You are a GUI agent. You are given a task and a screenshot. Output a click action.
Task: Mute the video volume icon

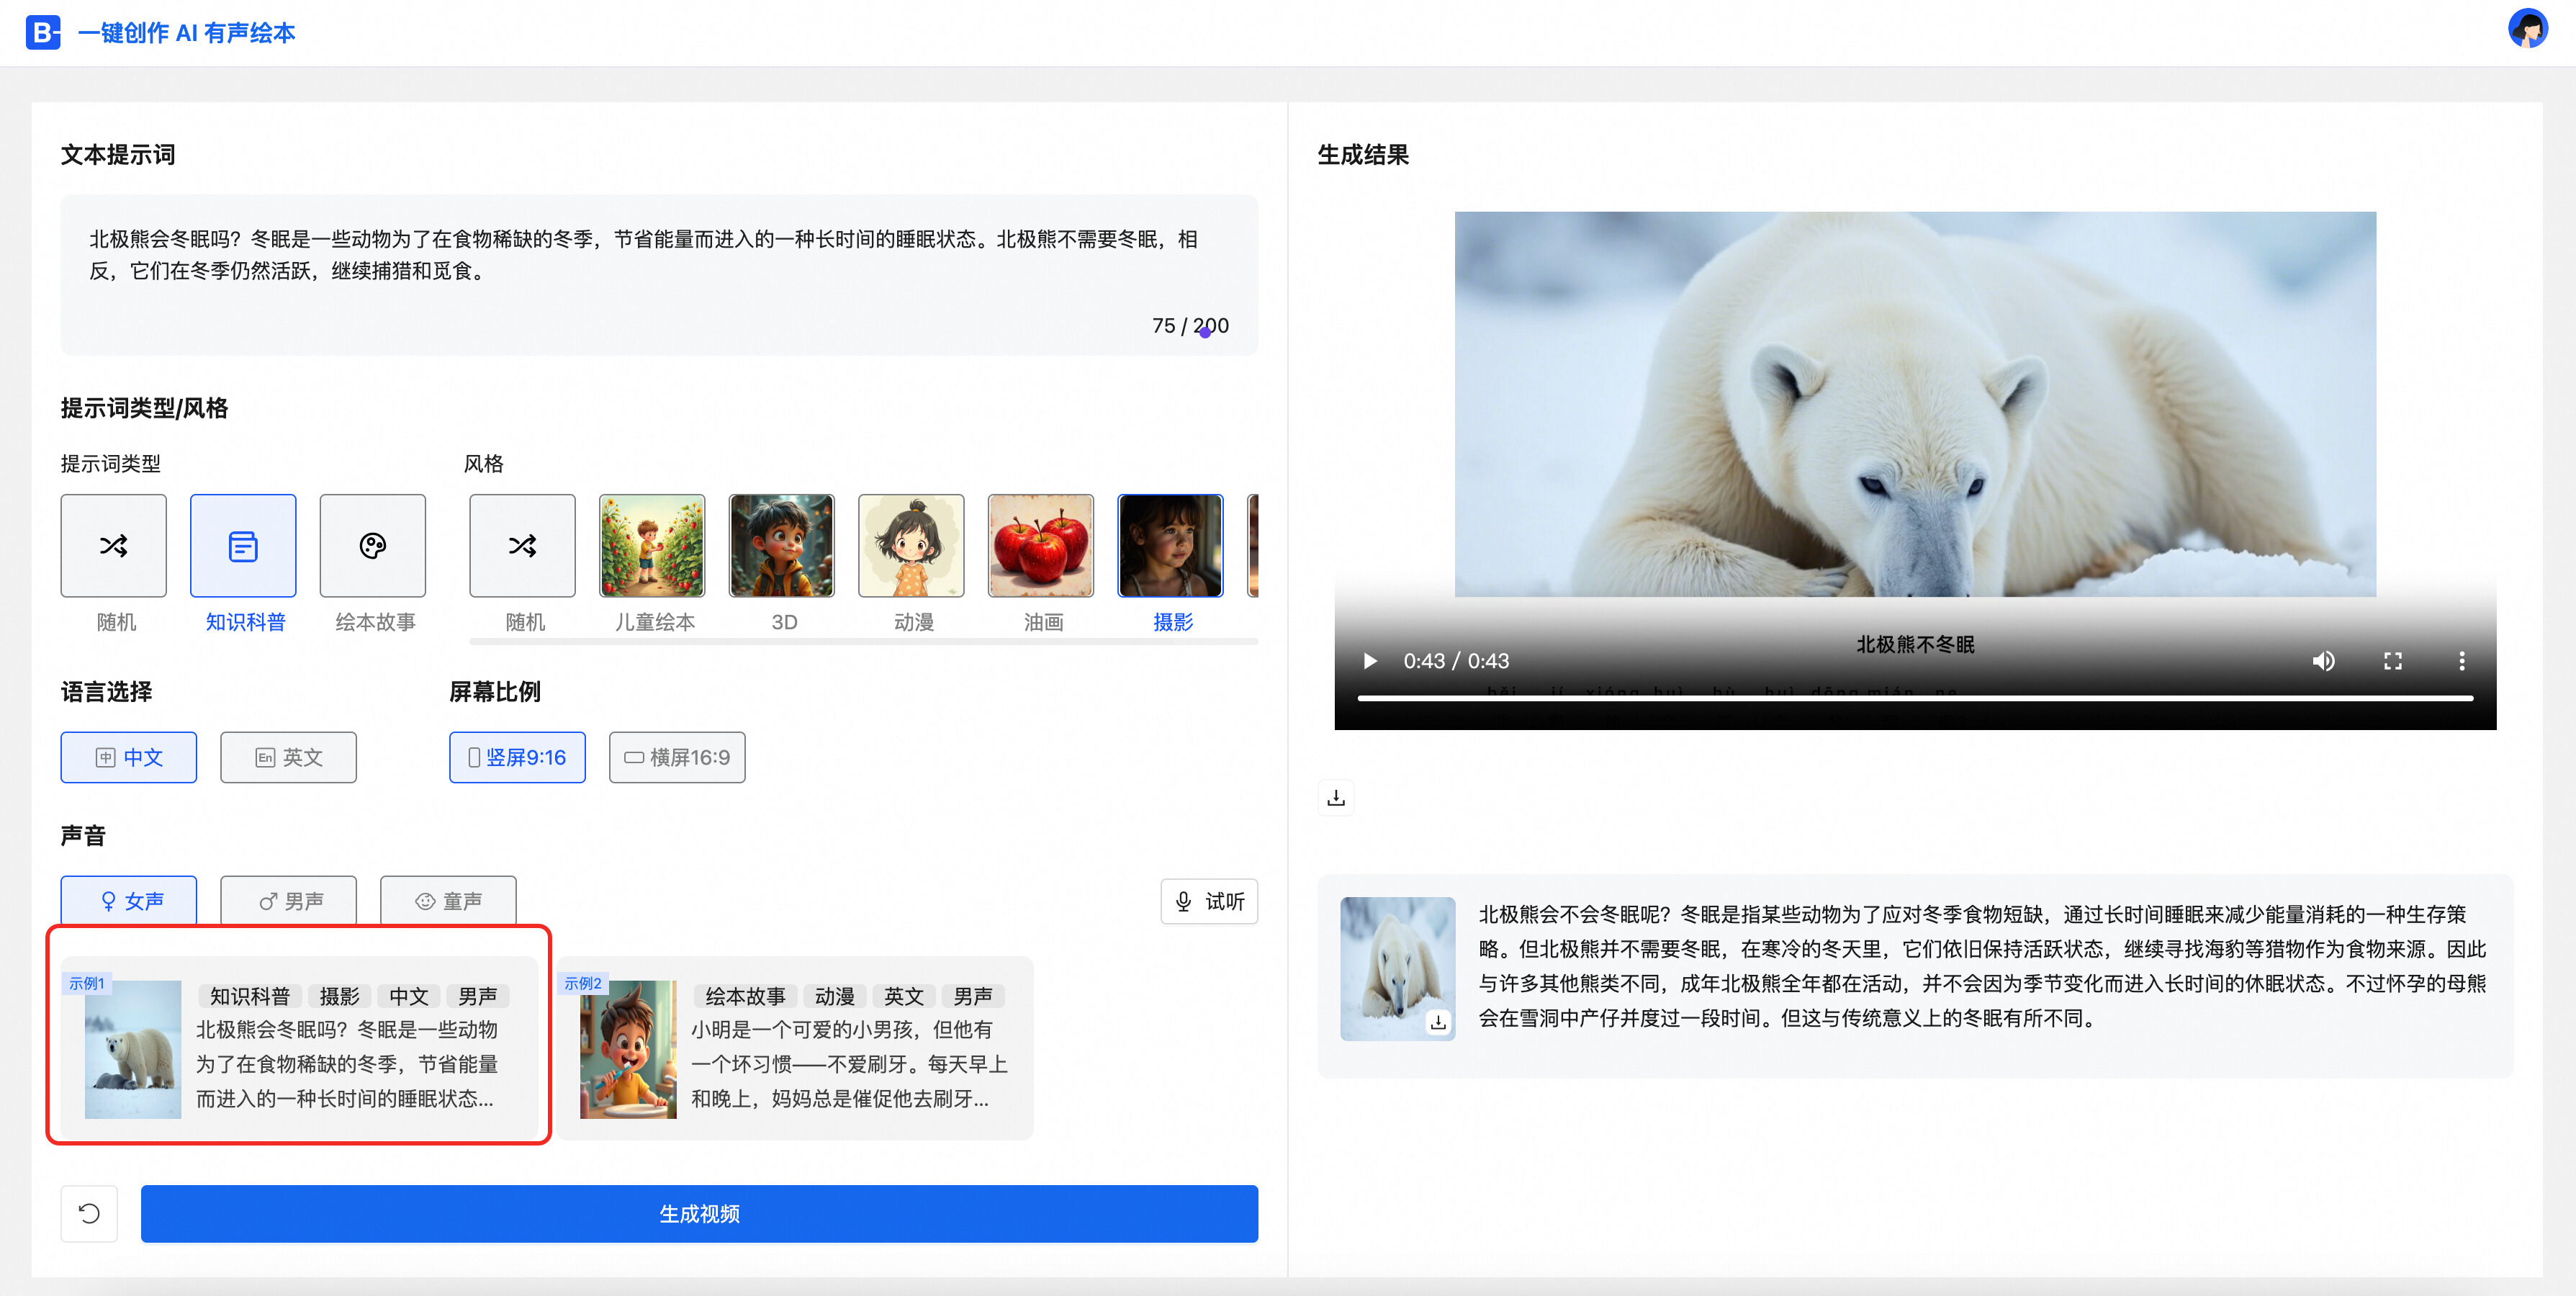[2323, 661]
